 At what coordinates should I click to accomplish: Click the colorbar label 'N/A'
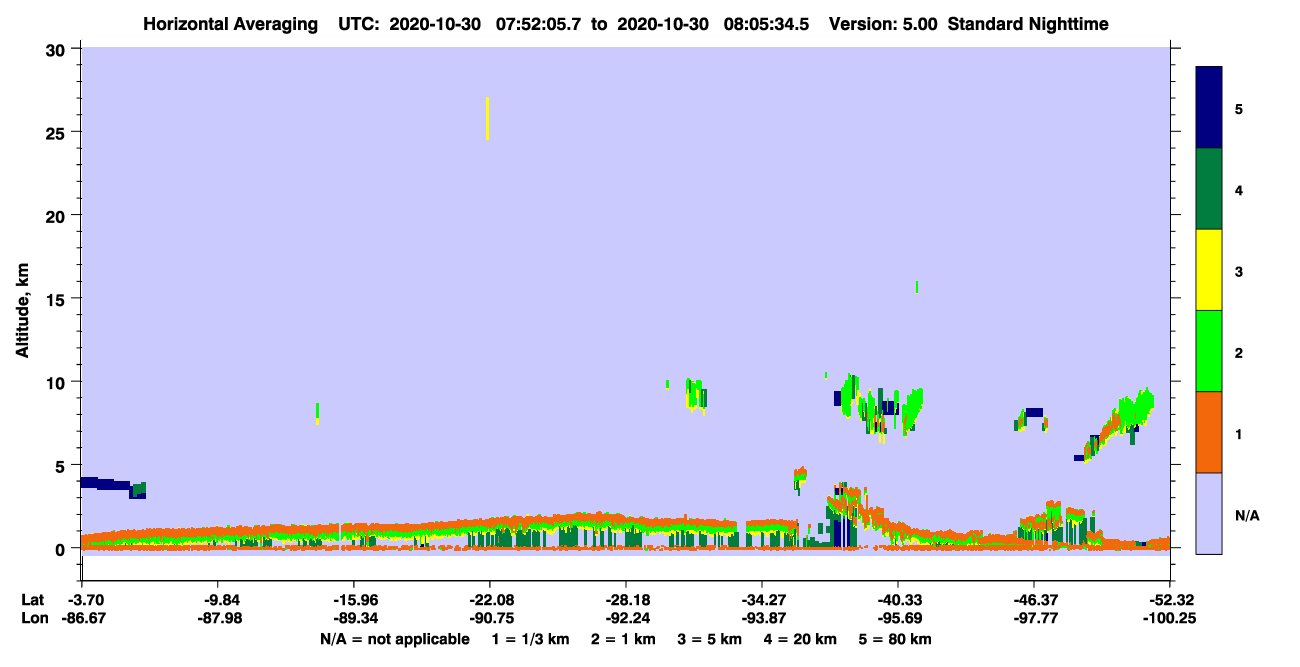(1246, 515)
